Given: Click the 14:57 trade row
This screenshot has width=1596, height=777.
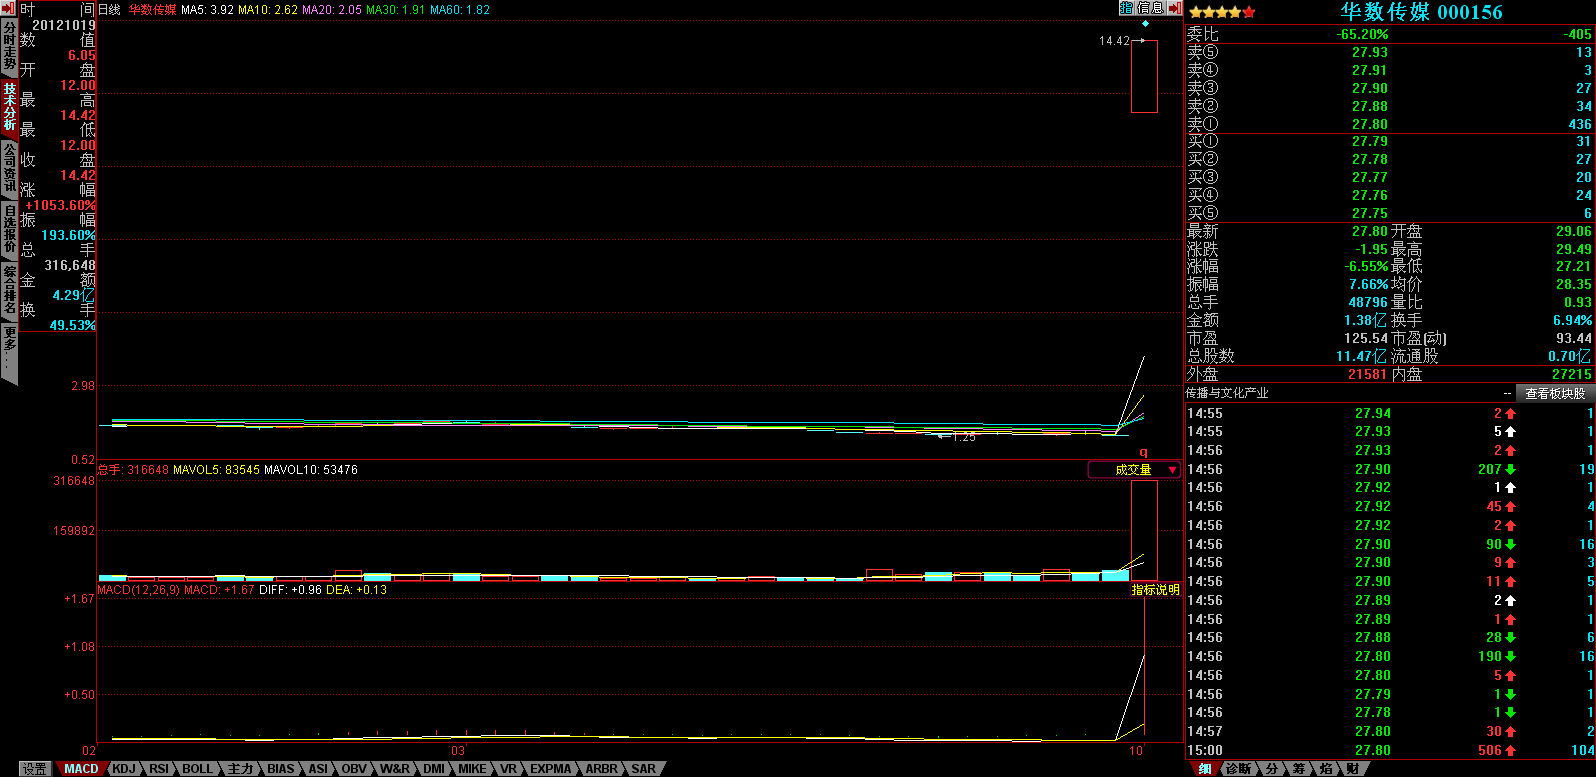Looking at the screenshot, I should (x=1389, y=731).
